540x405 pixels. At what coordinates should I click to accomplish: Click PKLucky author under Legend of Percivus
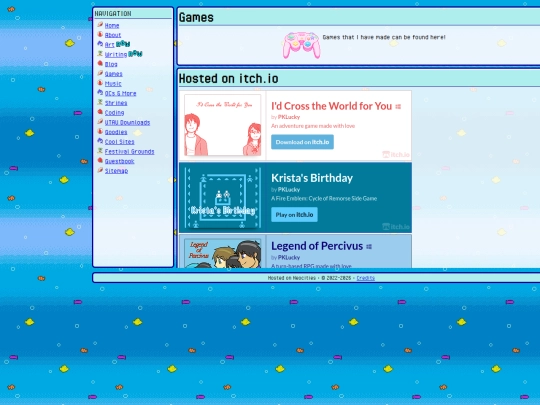[289, 258]
